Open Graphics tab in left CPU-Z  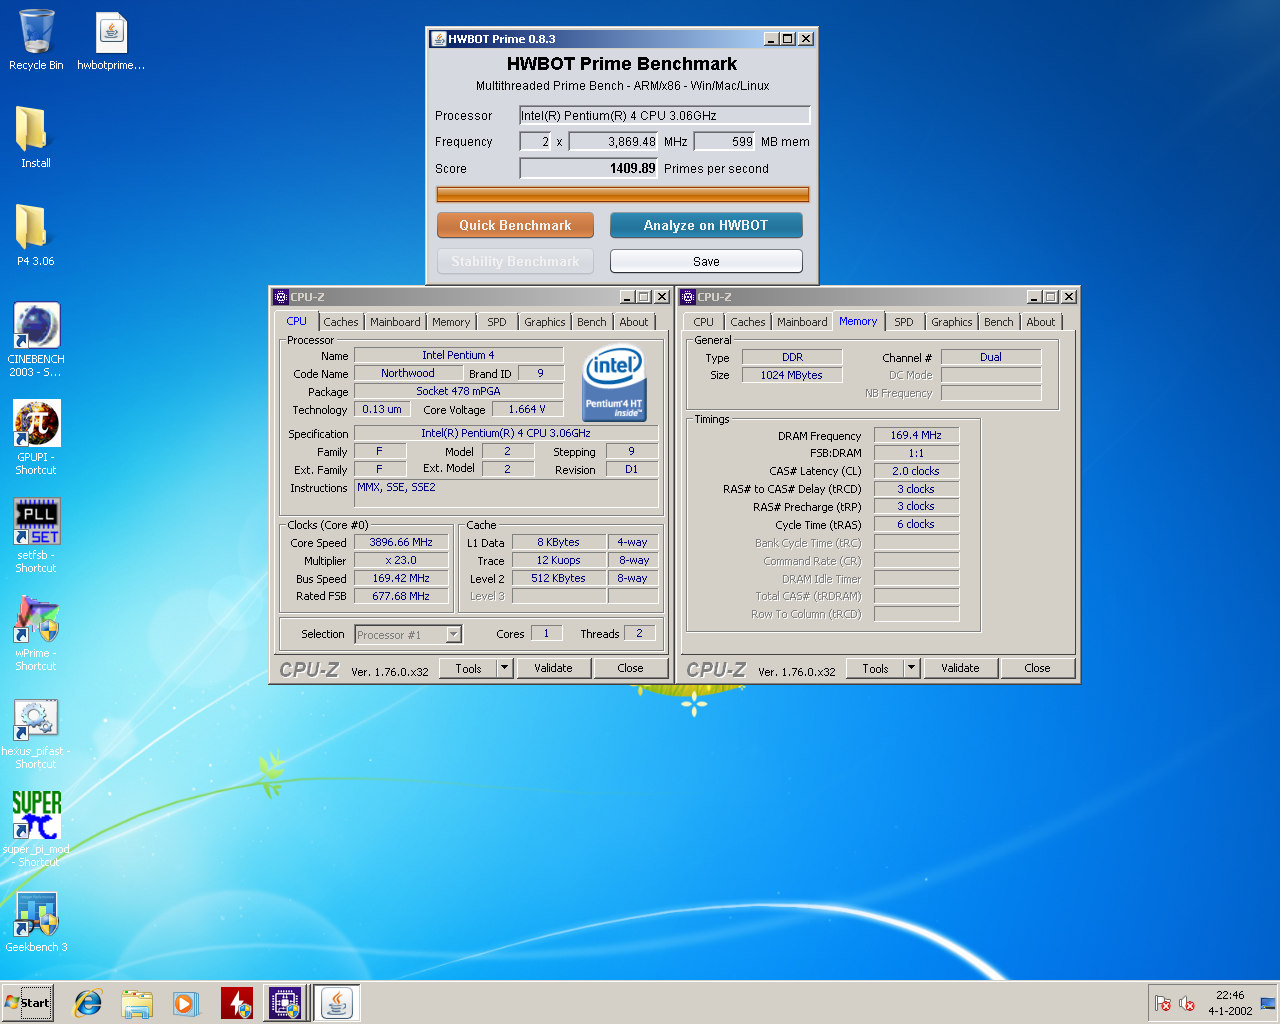click(545, 322)
